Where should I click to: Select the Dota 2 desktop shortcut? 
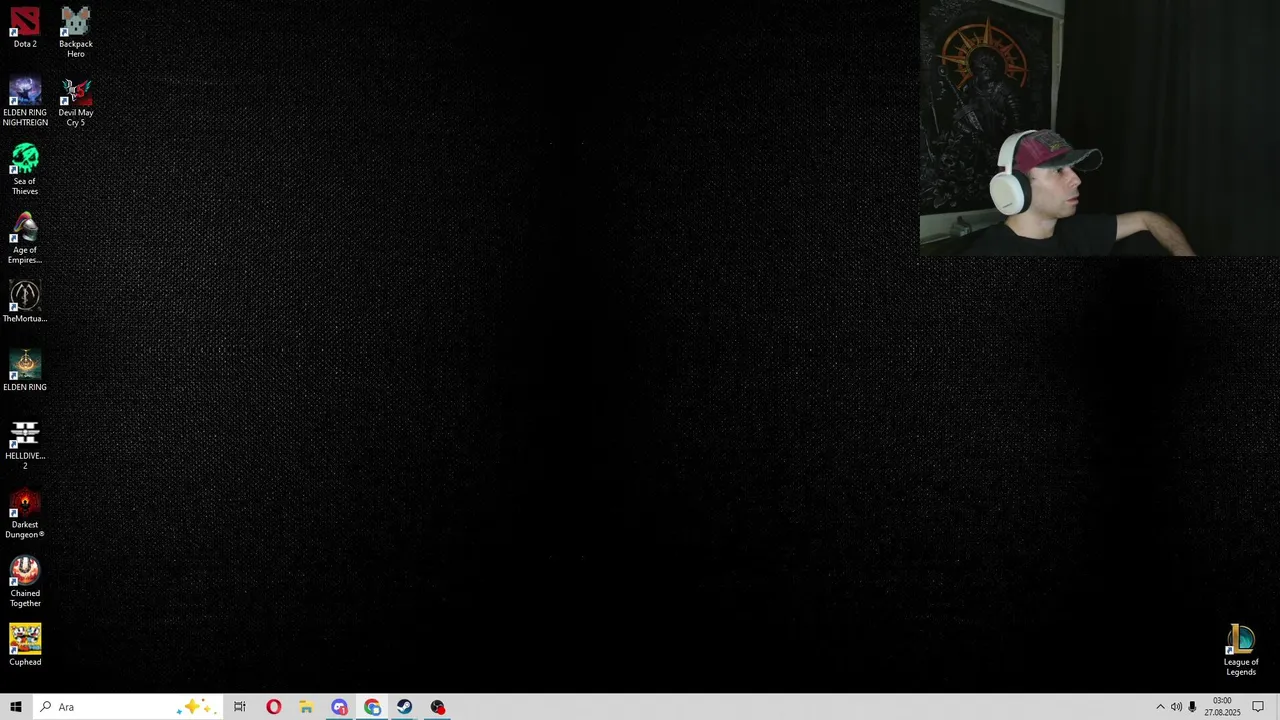click(25, 28)
